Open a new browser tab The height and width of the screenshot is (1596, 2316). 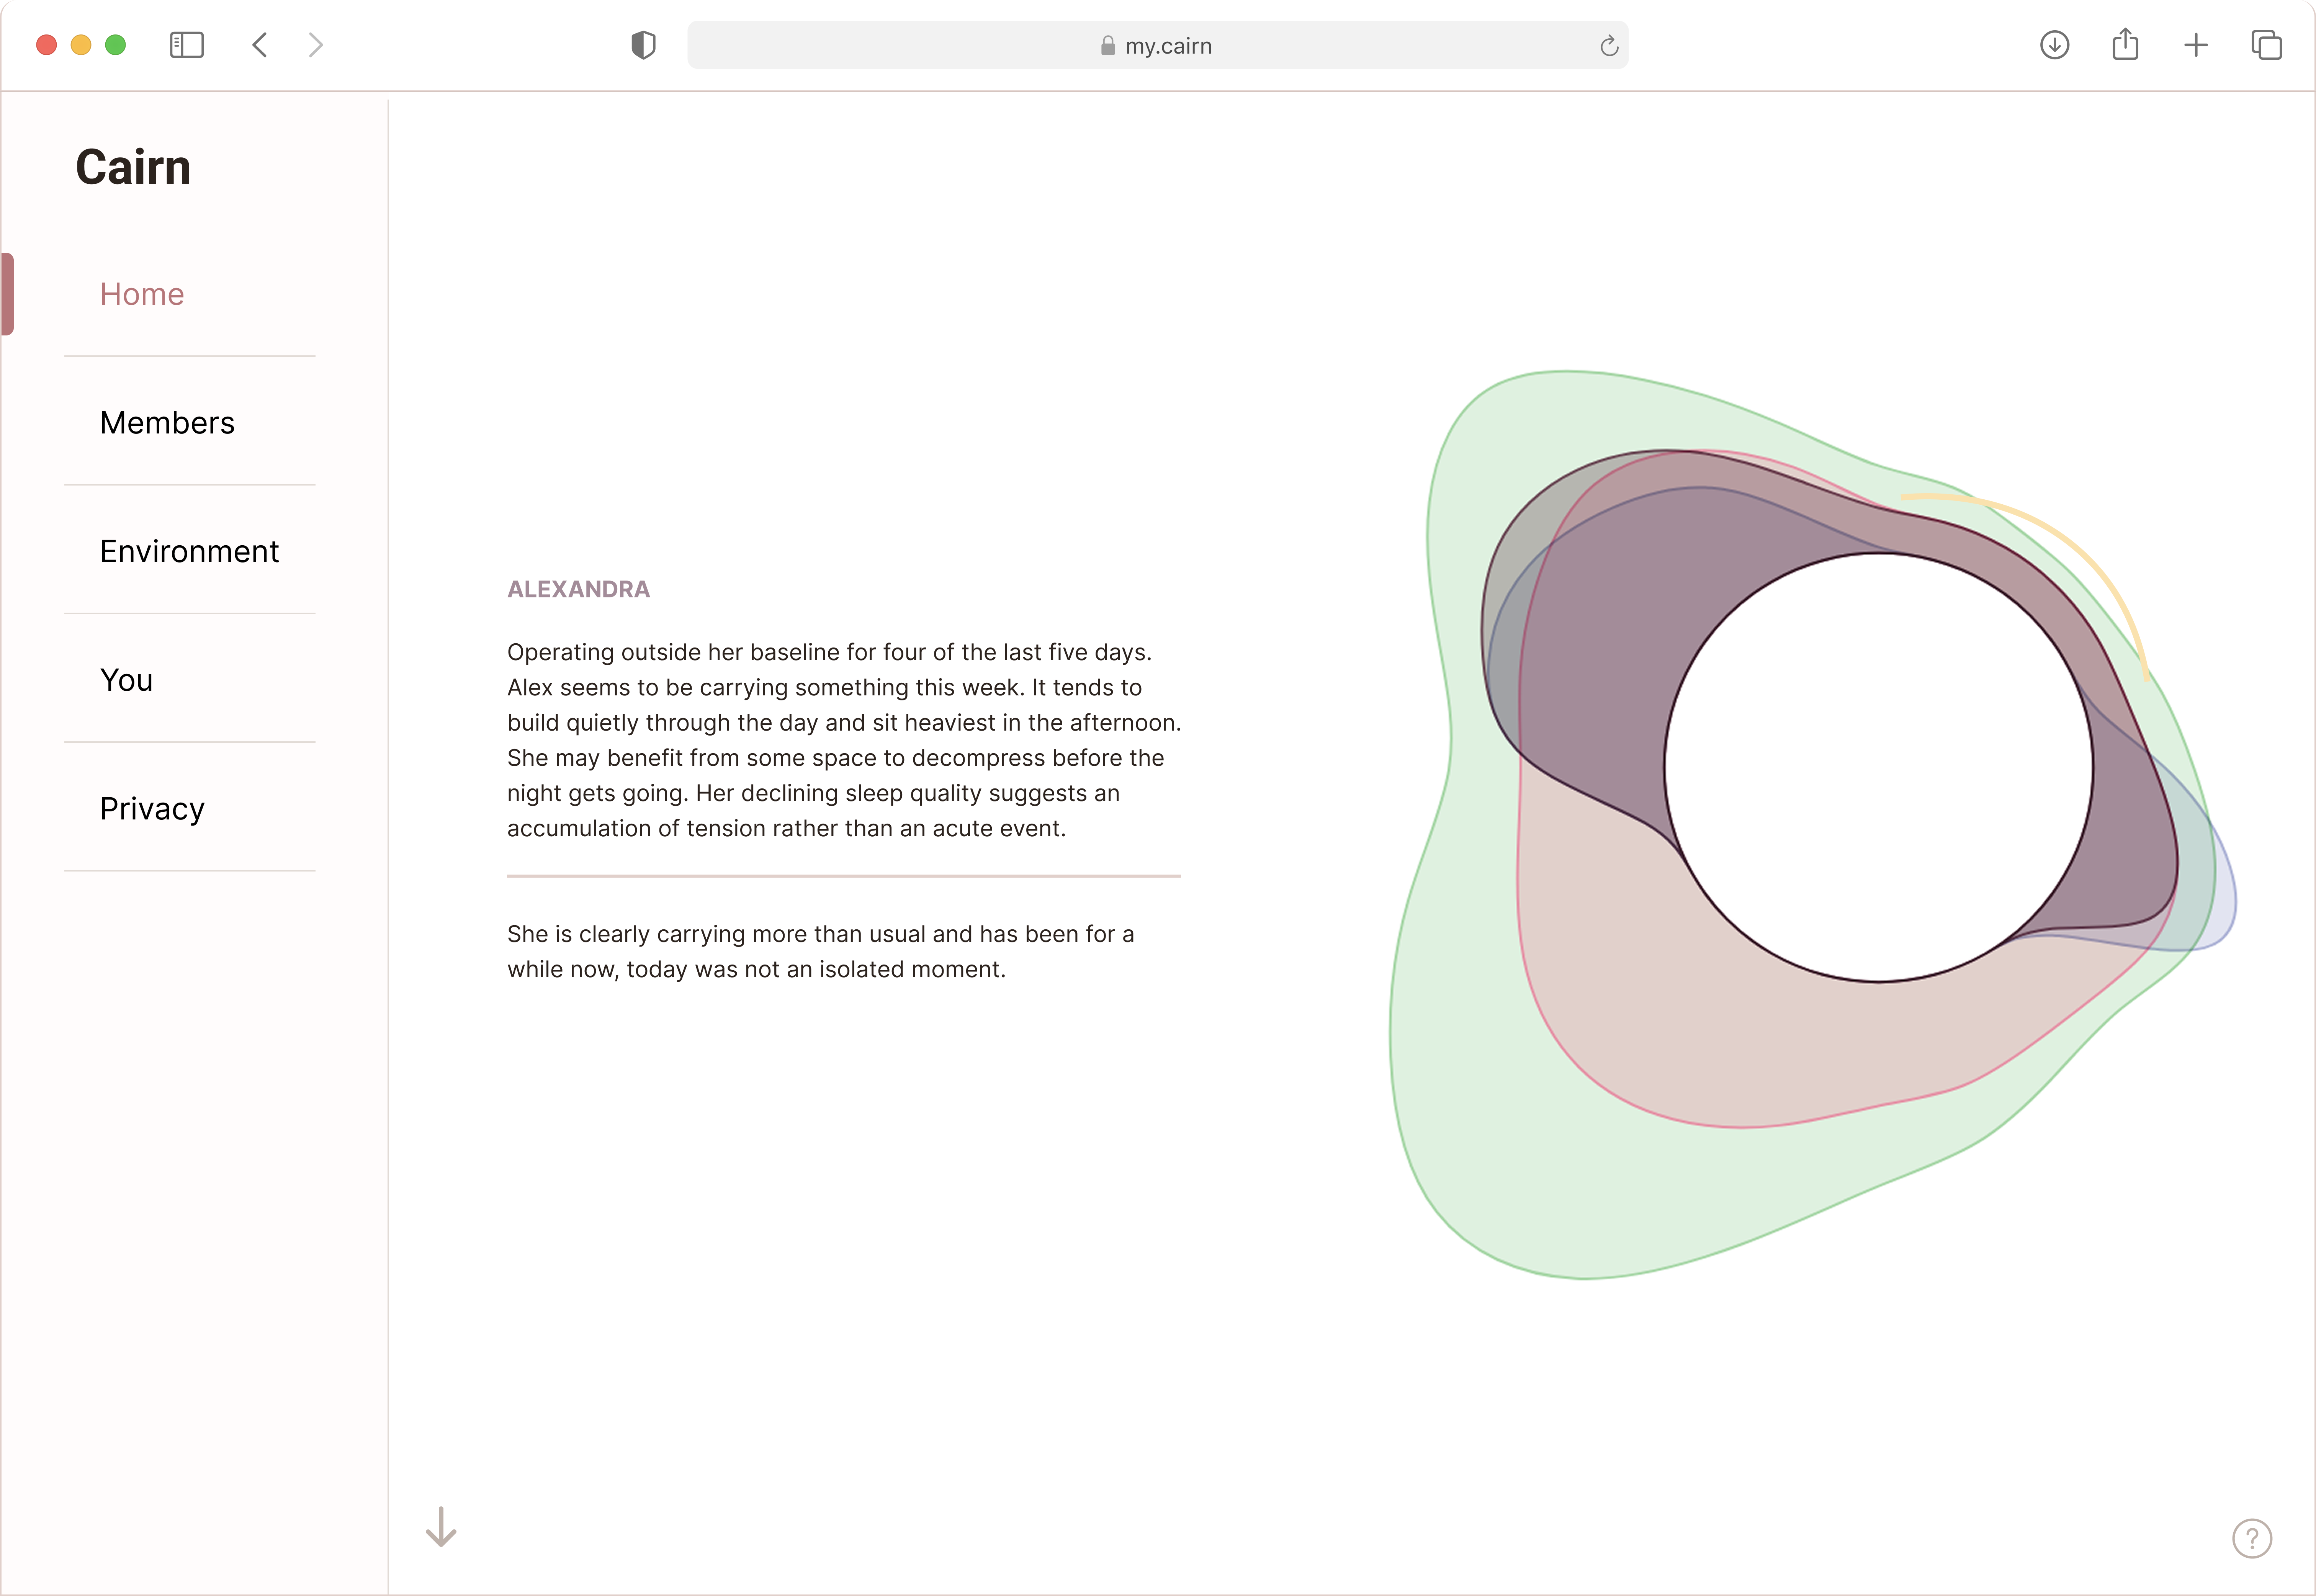click(x=2196, y=45)
